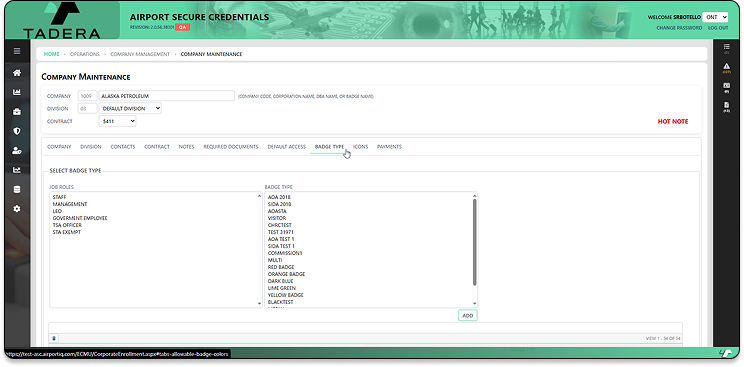
Task: Switch to the Contract tab
Action: 157,147
